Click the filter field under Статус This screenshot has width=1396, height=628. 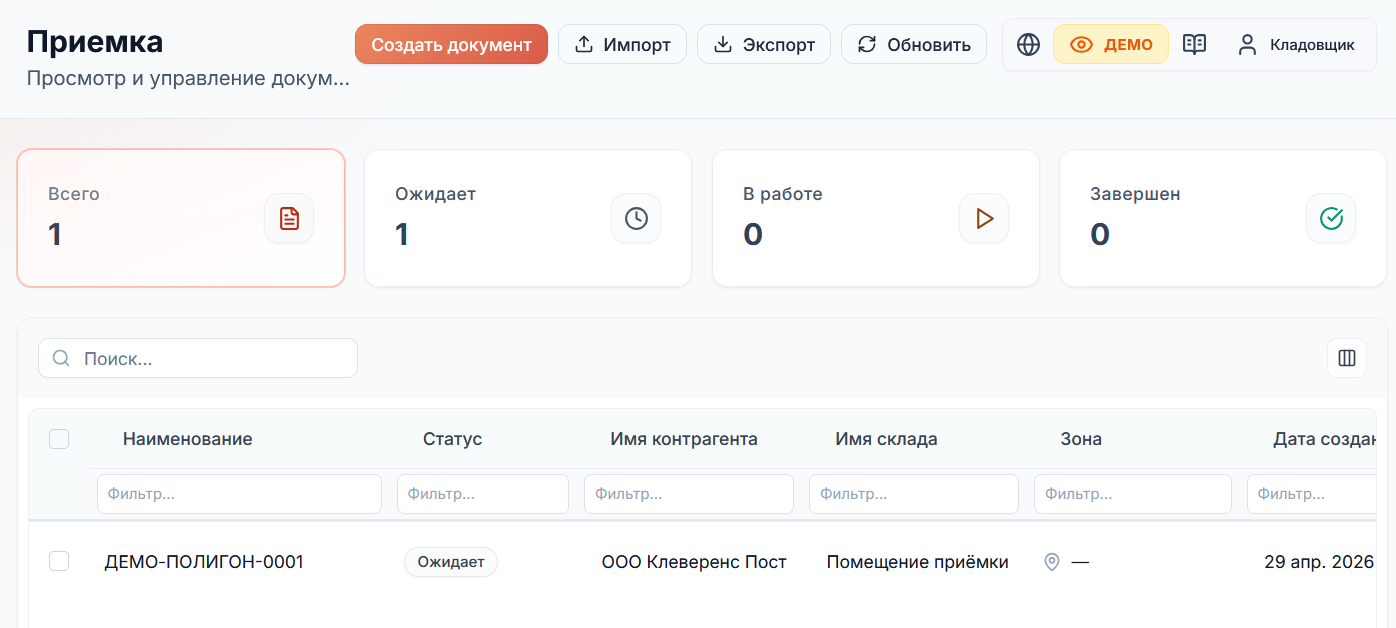click(x=483, y=494)
